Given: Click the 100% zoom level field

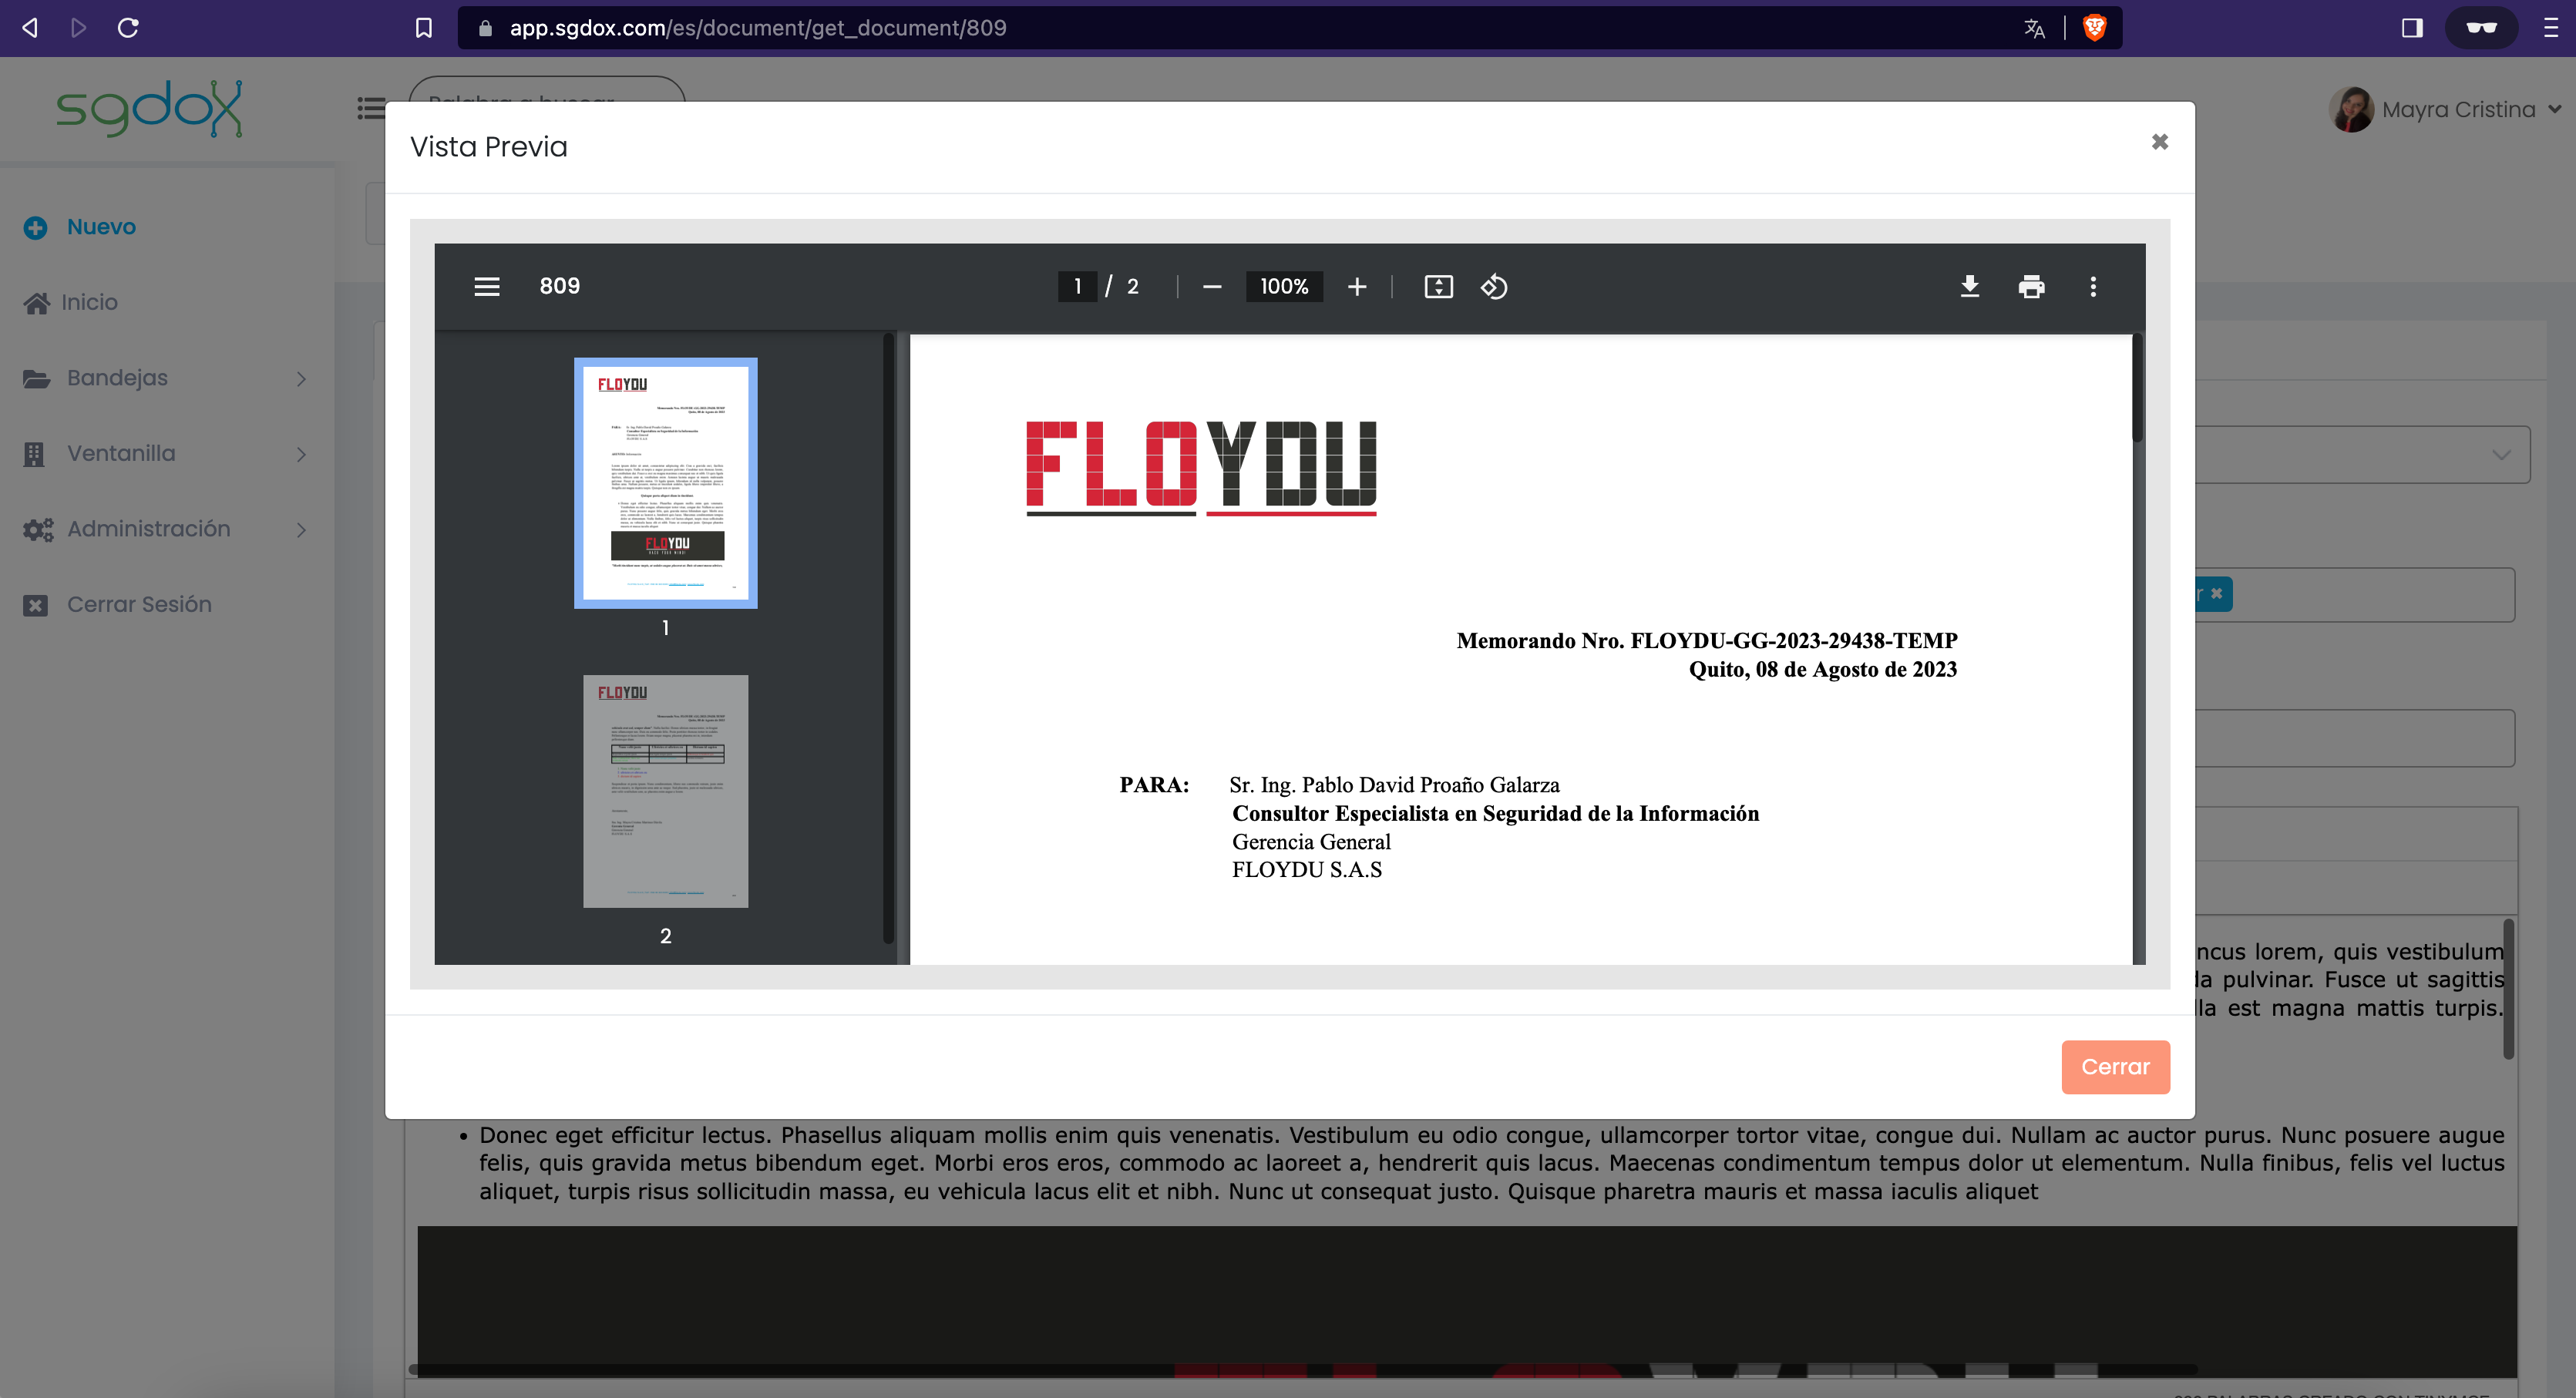Looking at the screenshot, I should 1284,287.
